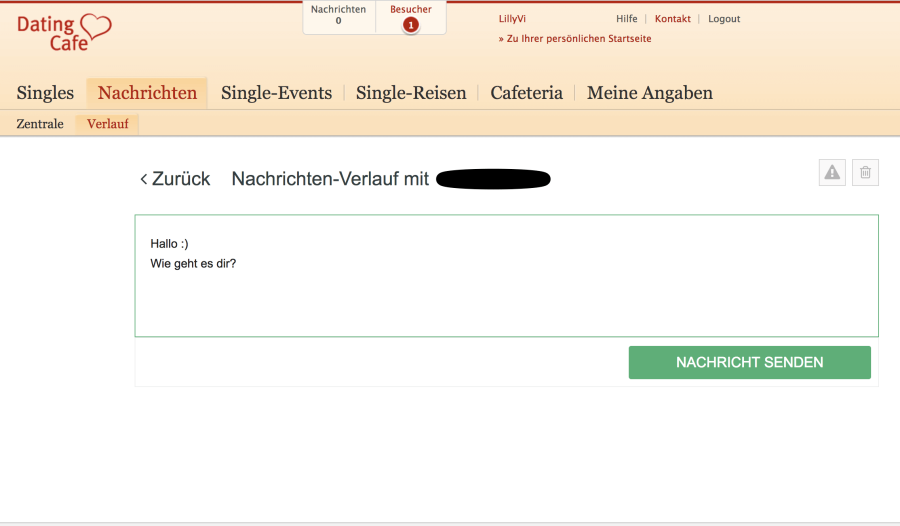900x526 pixels.
Task: Focus the message text area
Action: [x=506, y=276]
